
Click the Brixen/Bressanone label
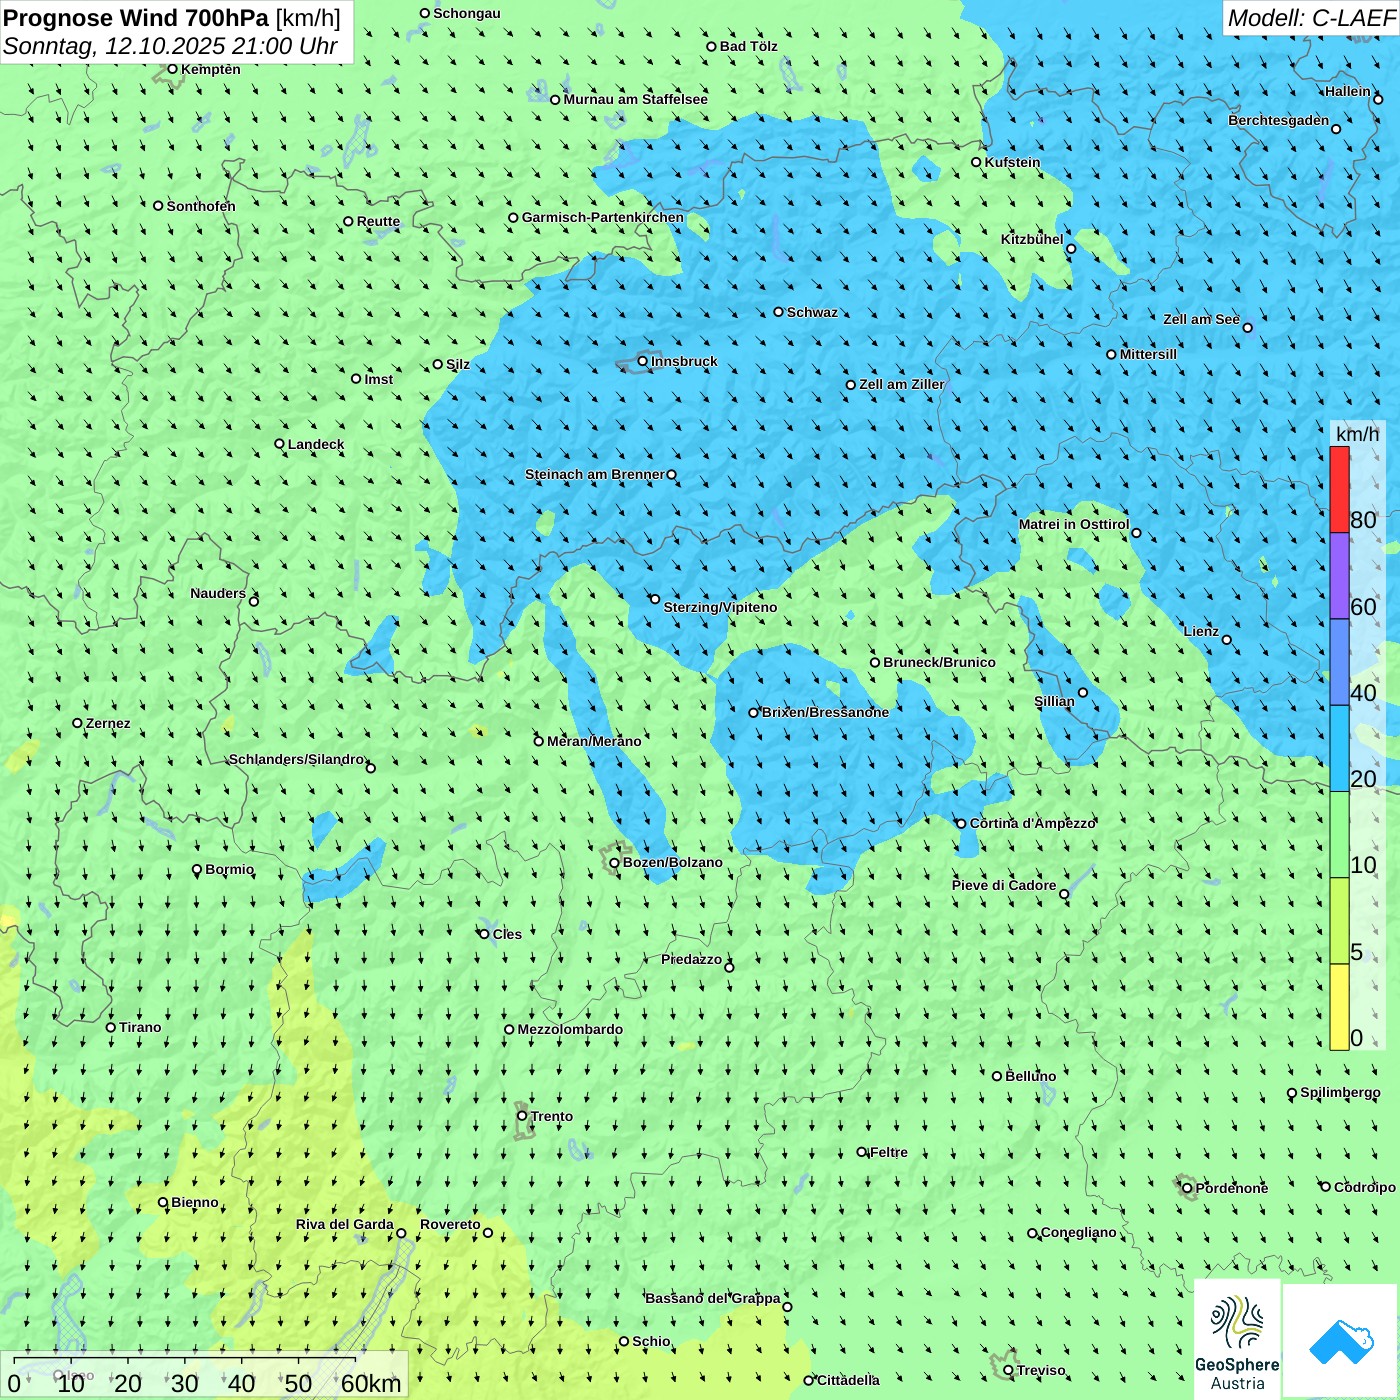point(825,712)
